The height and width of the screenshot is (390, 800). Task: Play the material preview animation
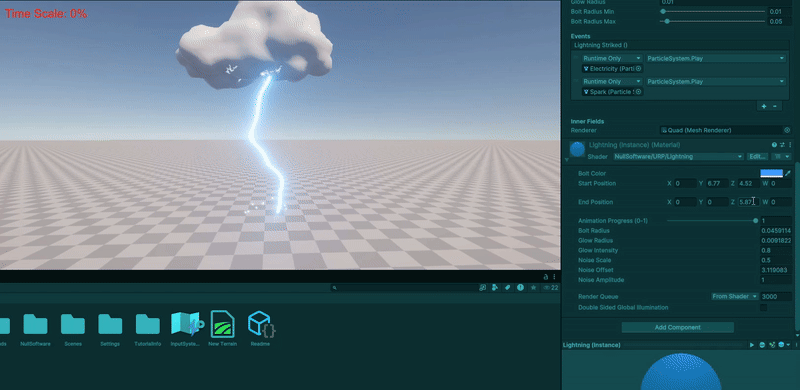coord(752,346)
